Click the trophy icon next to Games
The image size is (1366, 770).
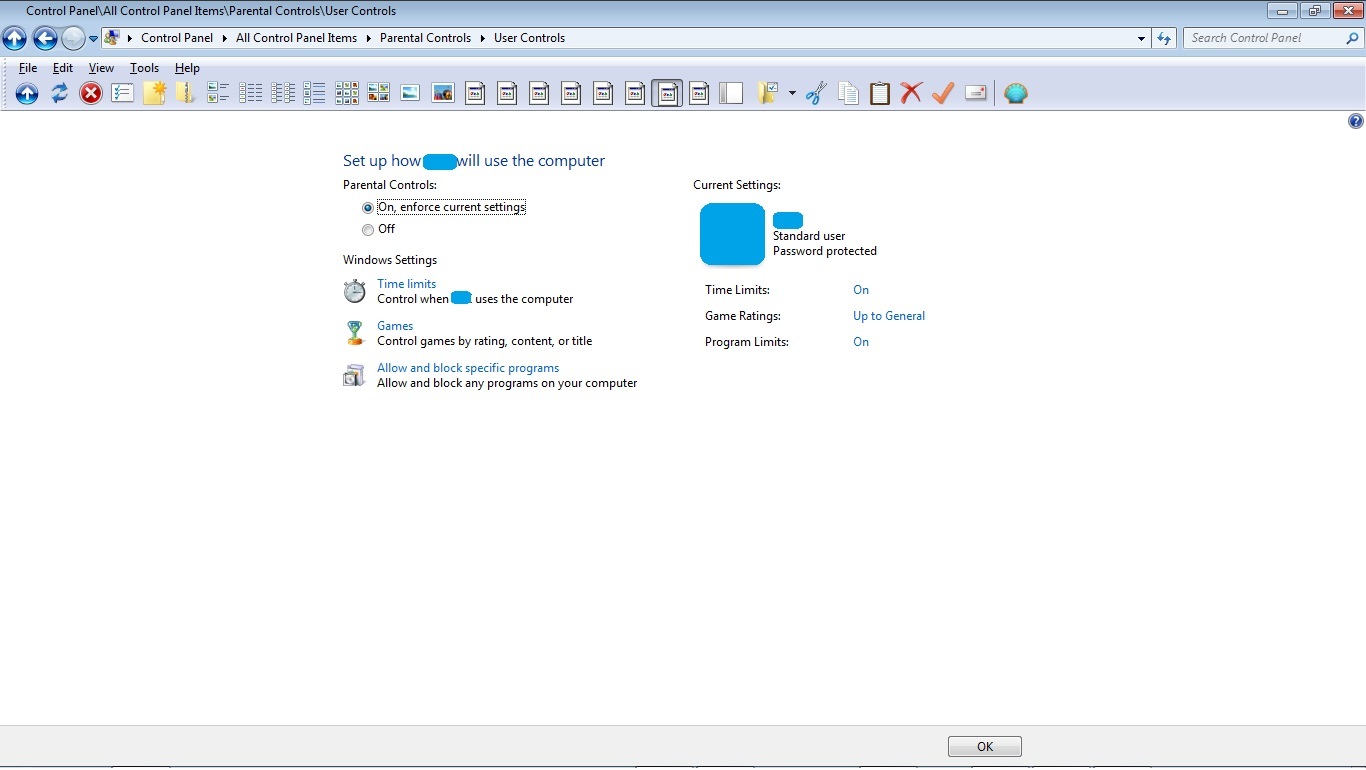pos(354,333)
